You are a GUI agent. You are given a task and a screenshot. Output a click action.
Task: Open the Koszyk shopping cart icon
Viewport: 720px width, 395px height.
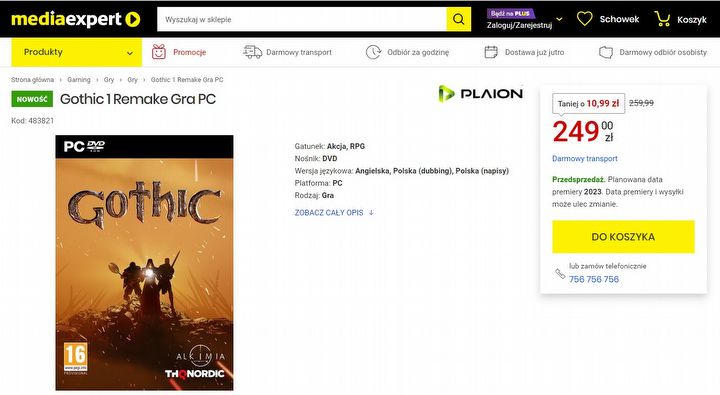pyautogui.click(x=662, y=19)
